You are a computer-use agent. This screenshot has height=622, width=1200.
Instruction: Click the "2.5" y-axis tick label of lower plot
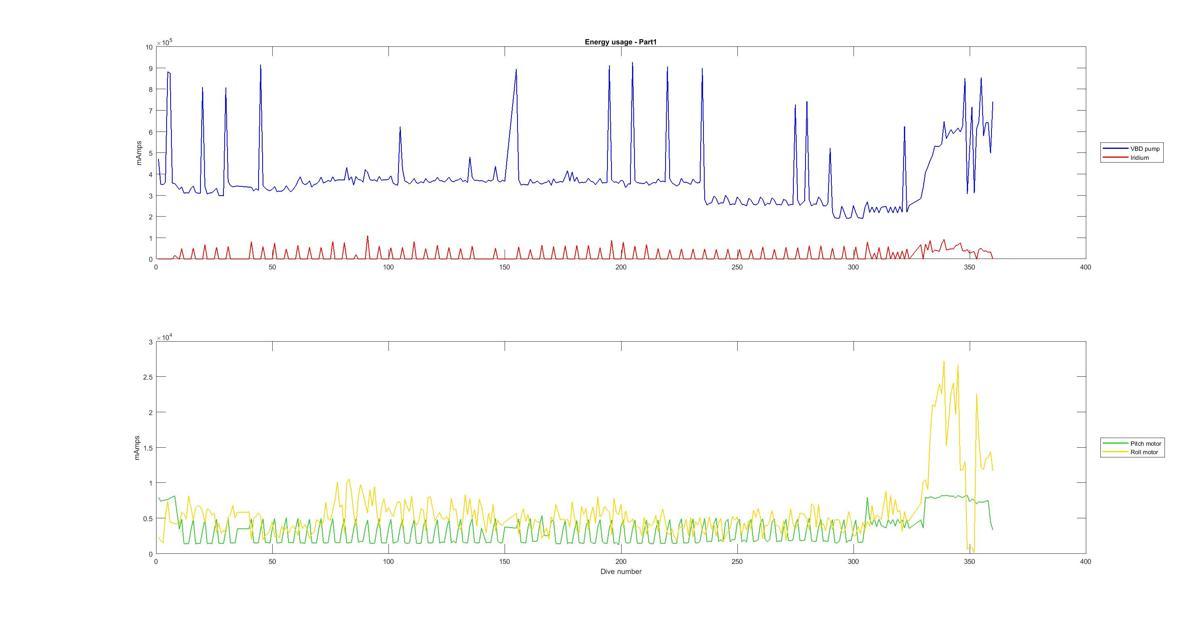pos(148,377)
